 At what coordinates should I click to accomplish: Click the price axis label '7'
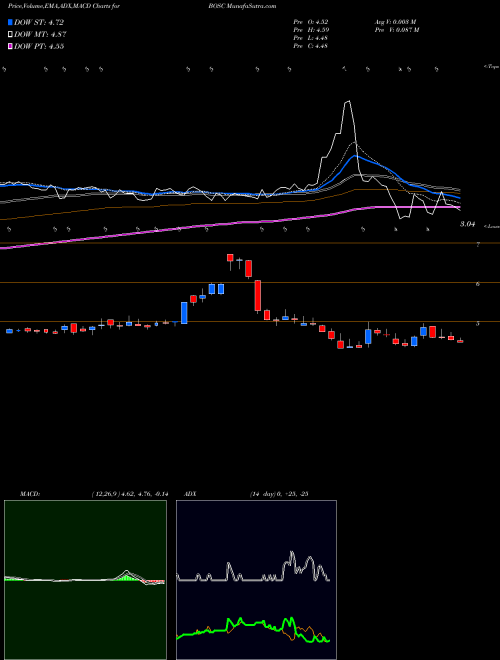click(478, 244)
